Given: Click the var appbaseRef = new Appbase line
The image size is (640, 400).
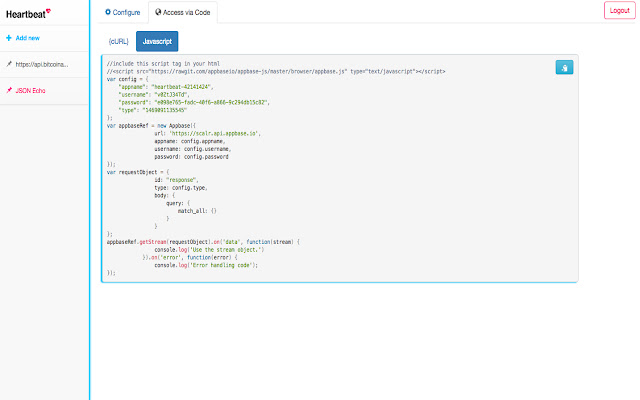Looking at the screenshot, I should [x=151, y=126].
